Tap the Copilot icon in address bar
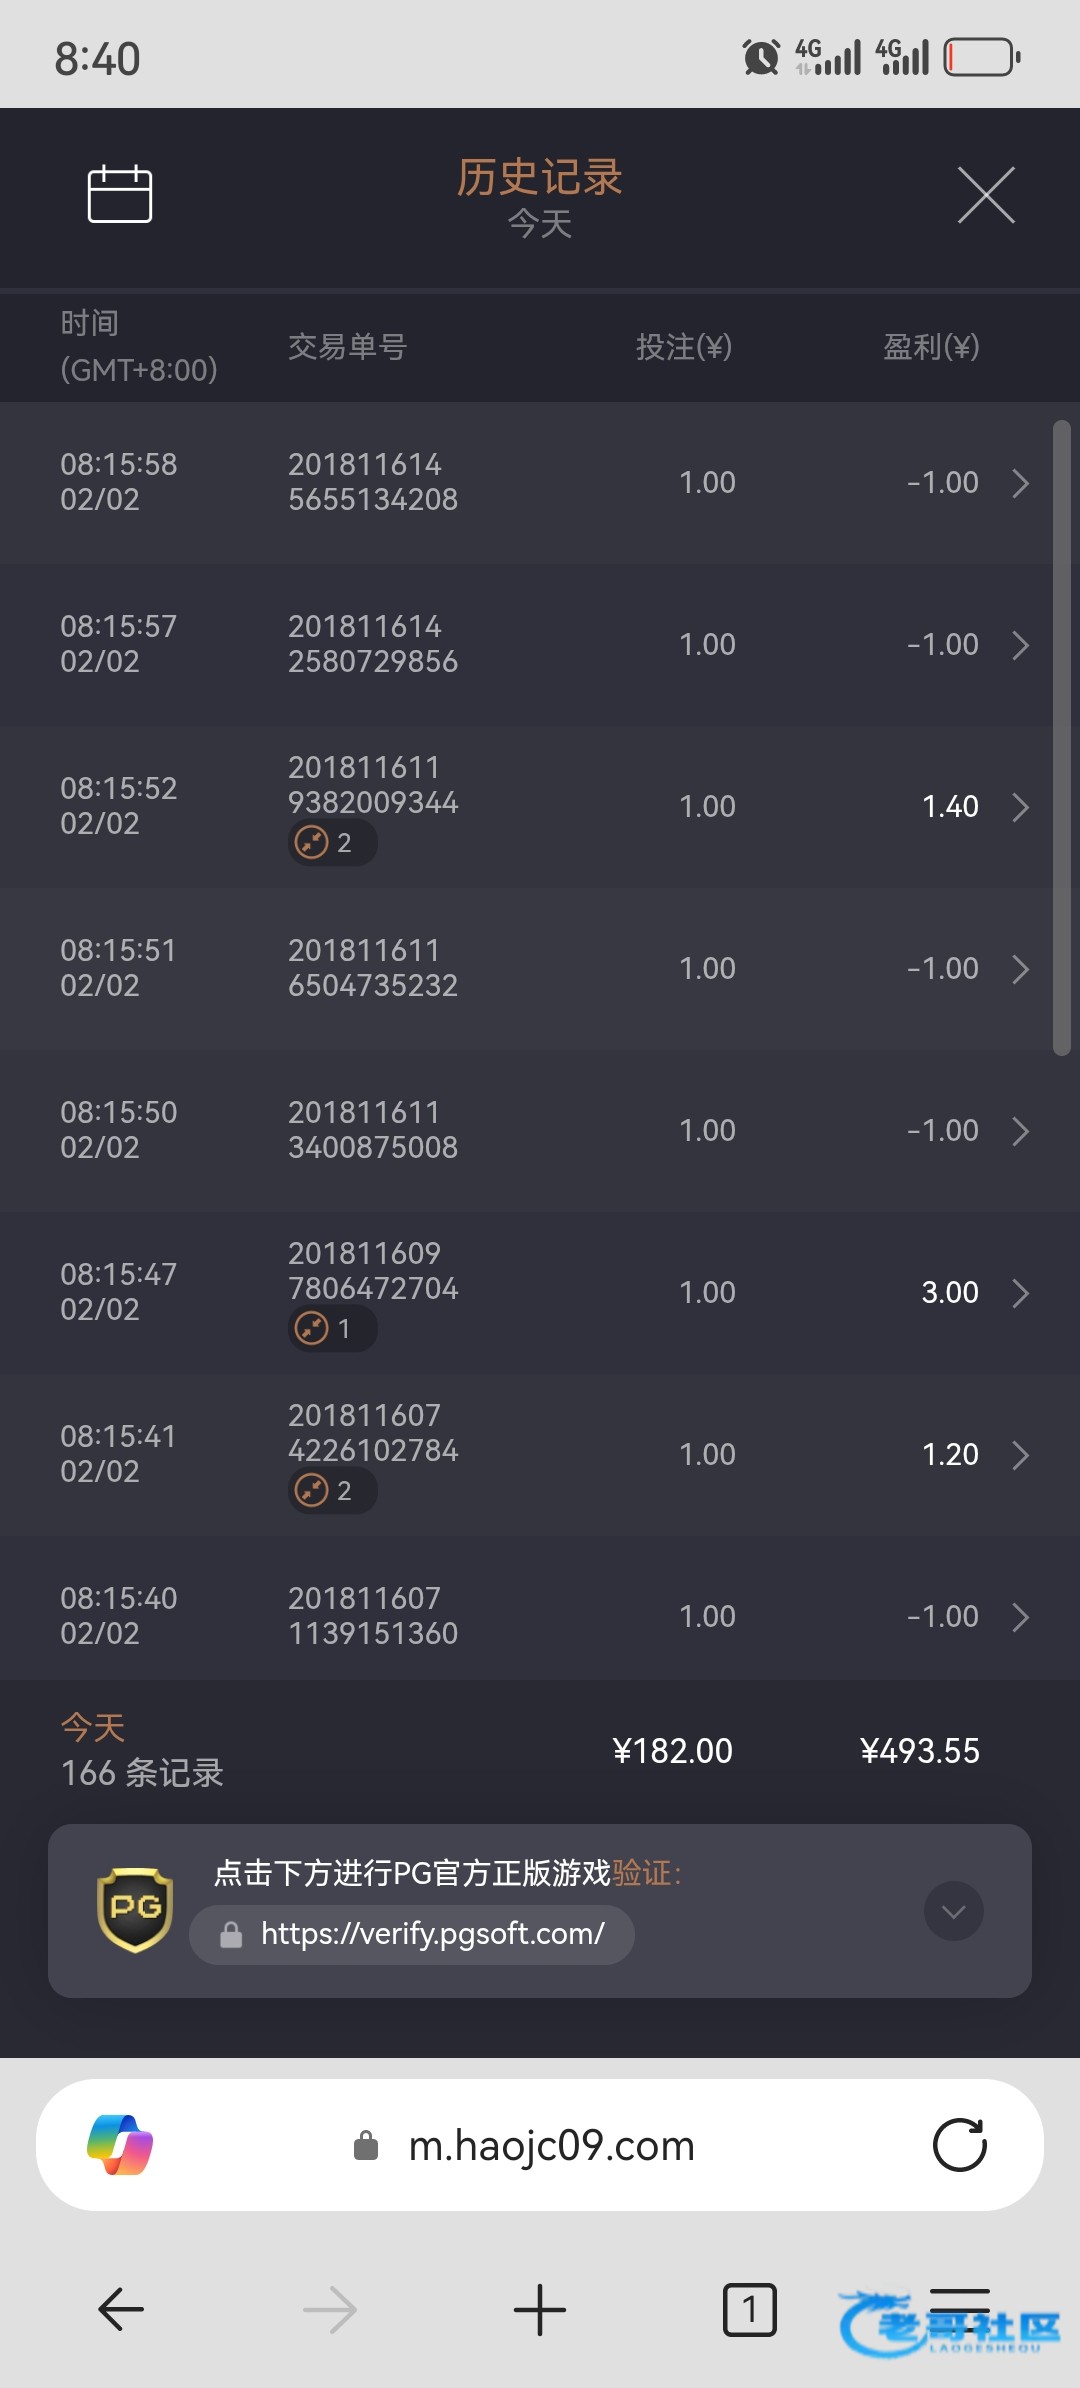This screenshot has height=2388, width=1080. [120, 2145]
